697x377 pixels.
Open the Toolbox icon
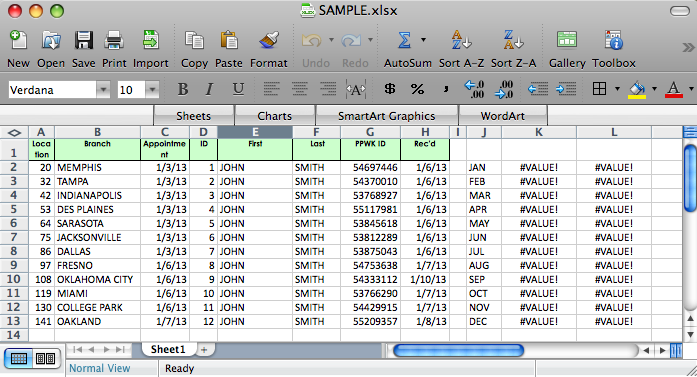pyautogui.click(x=614, y=40)
